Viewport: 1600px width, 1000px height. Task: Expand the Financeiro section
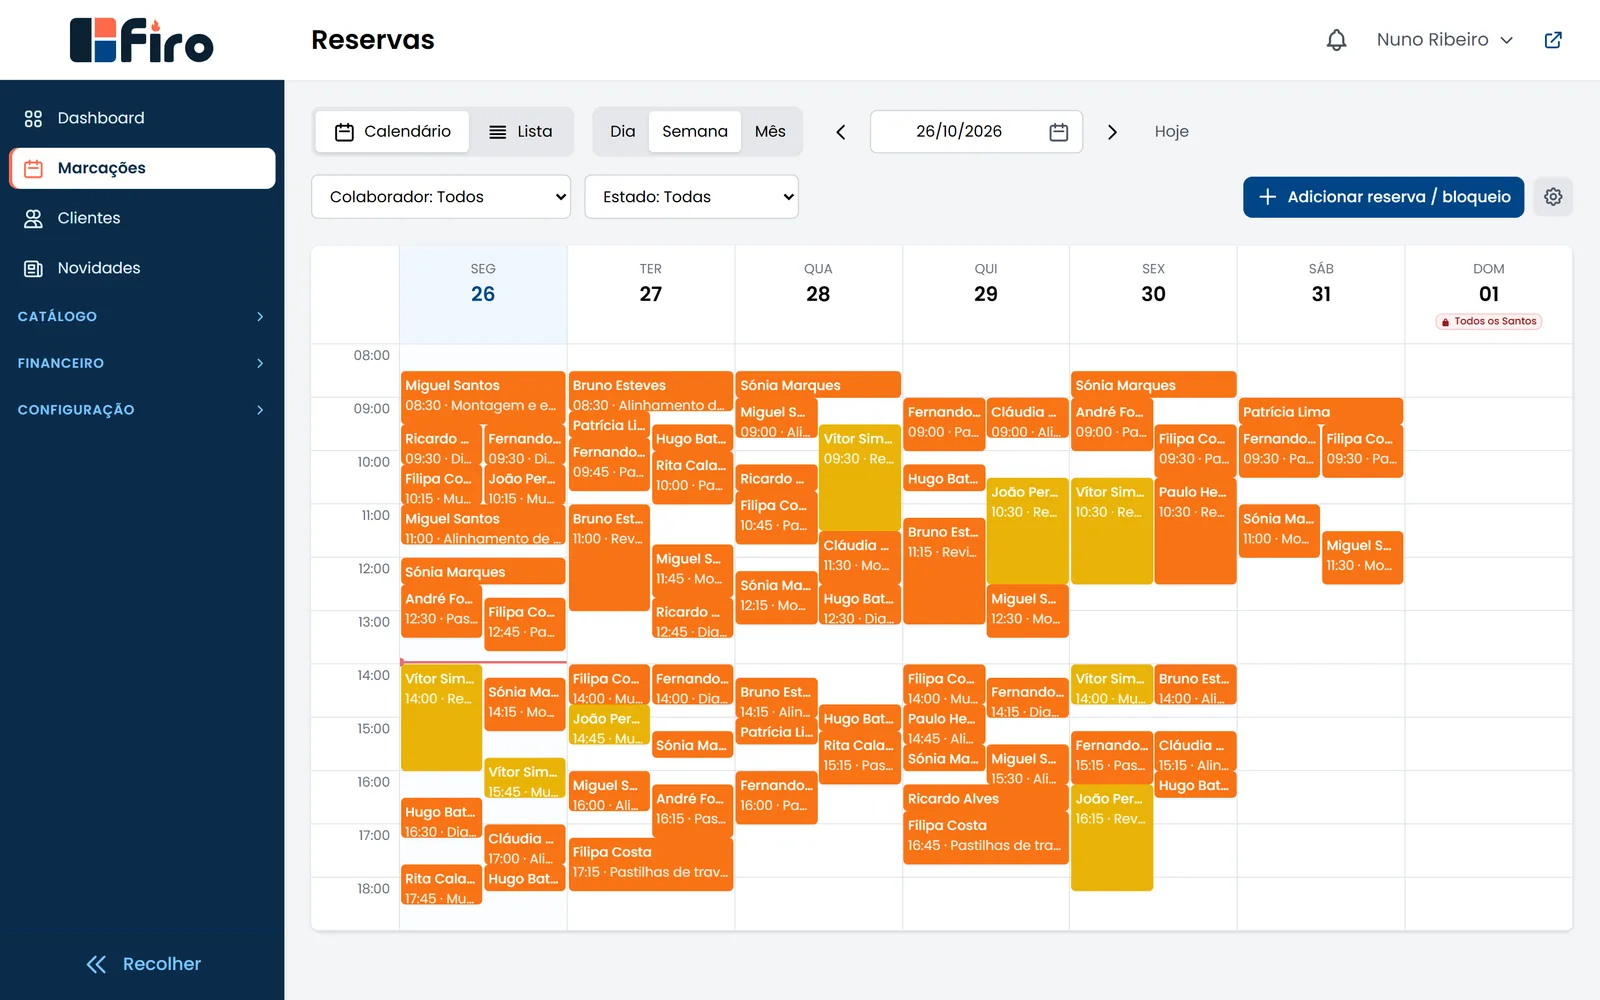pyautogui.click(x=142, y=363)
